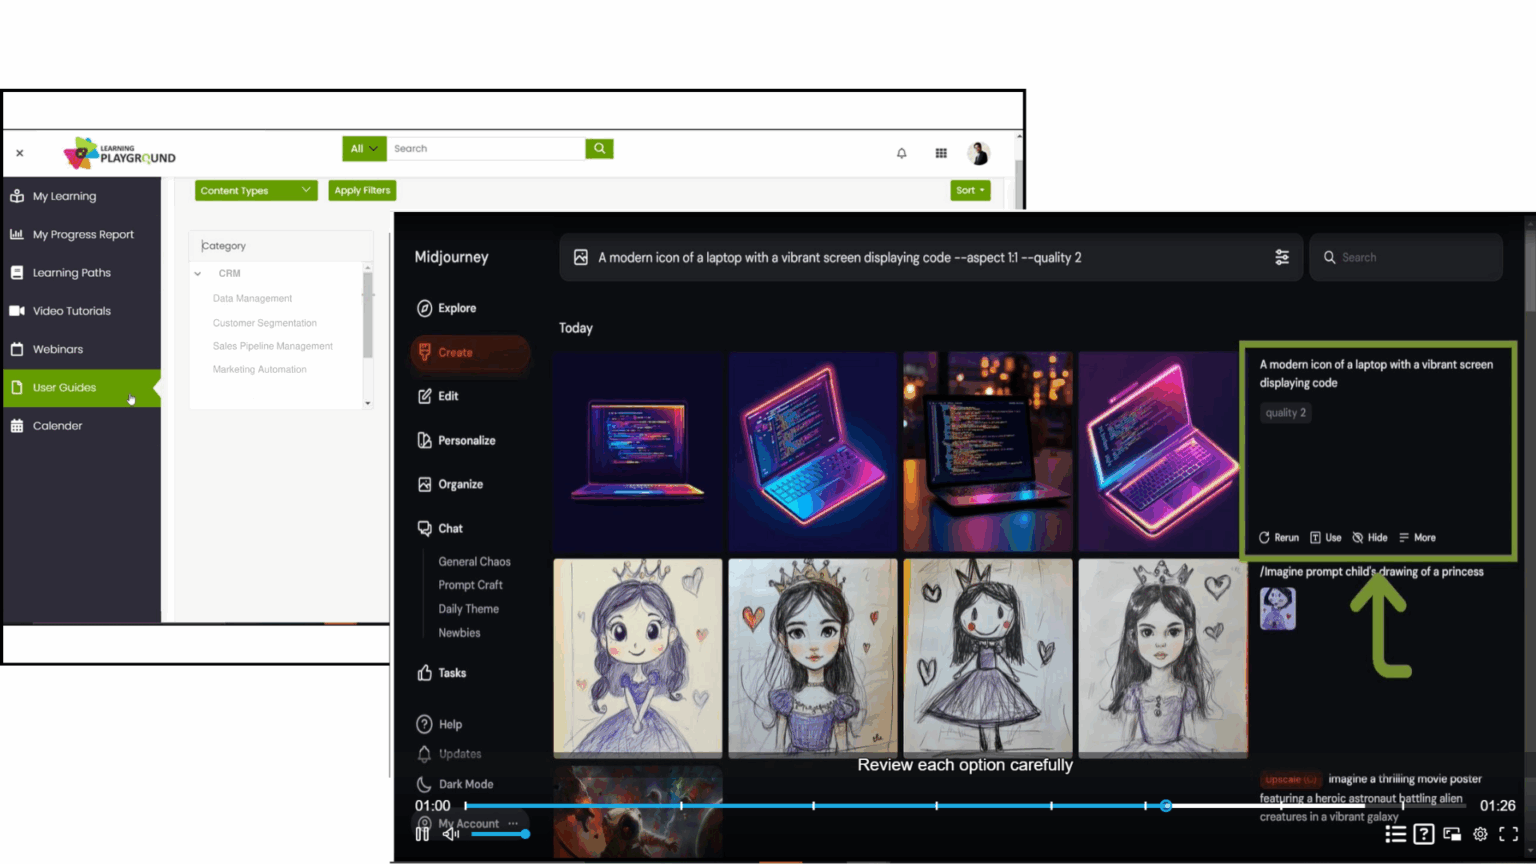Open the General Chaos chat room
Screen dimensions: 1536x864
pos(474,562)
